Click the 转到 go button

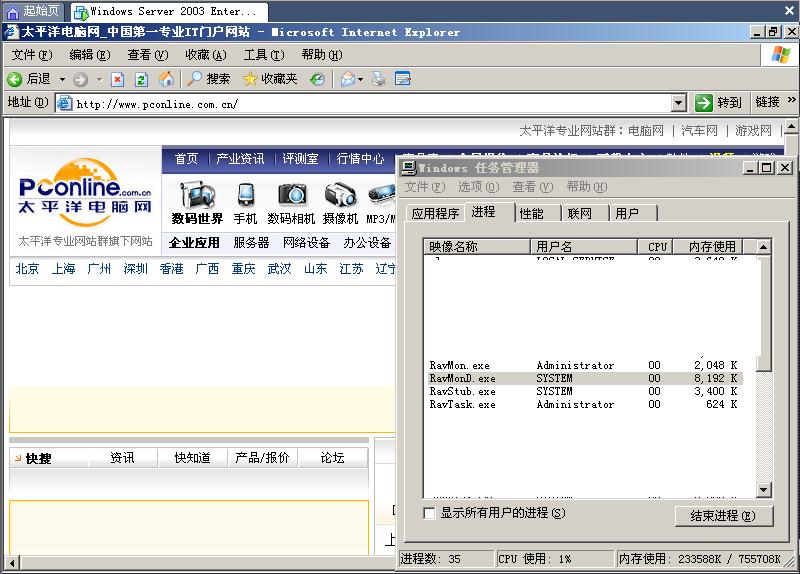pyautogui.click(x=718, y=103)
